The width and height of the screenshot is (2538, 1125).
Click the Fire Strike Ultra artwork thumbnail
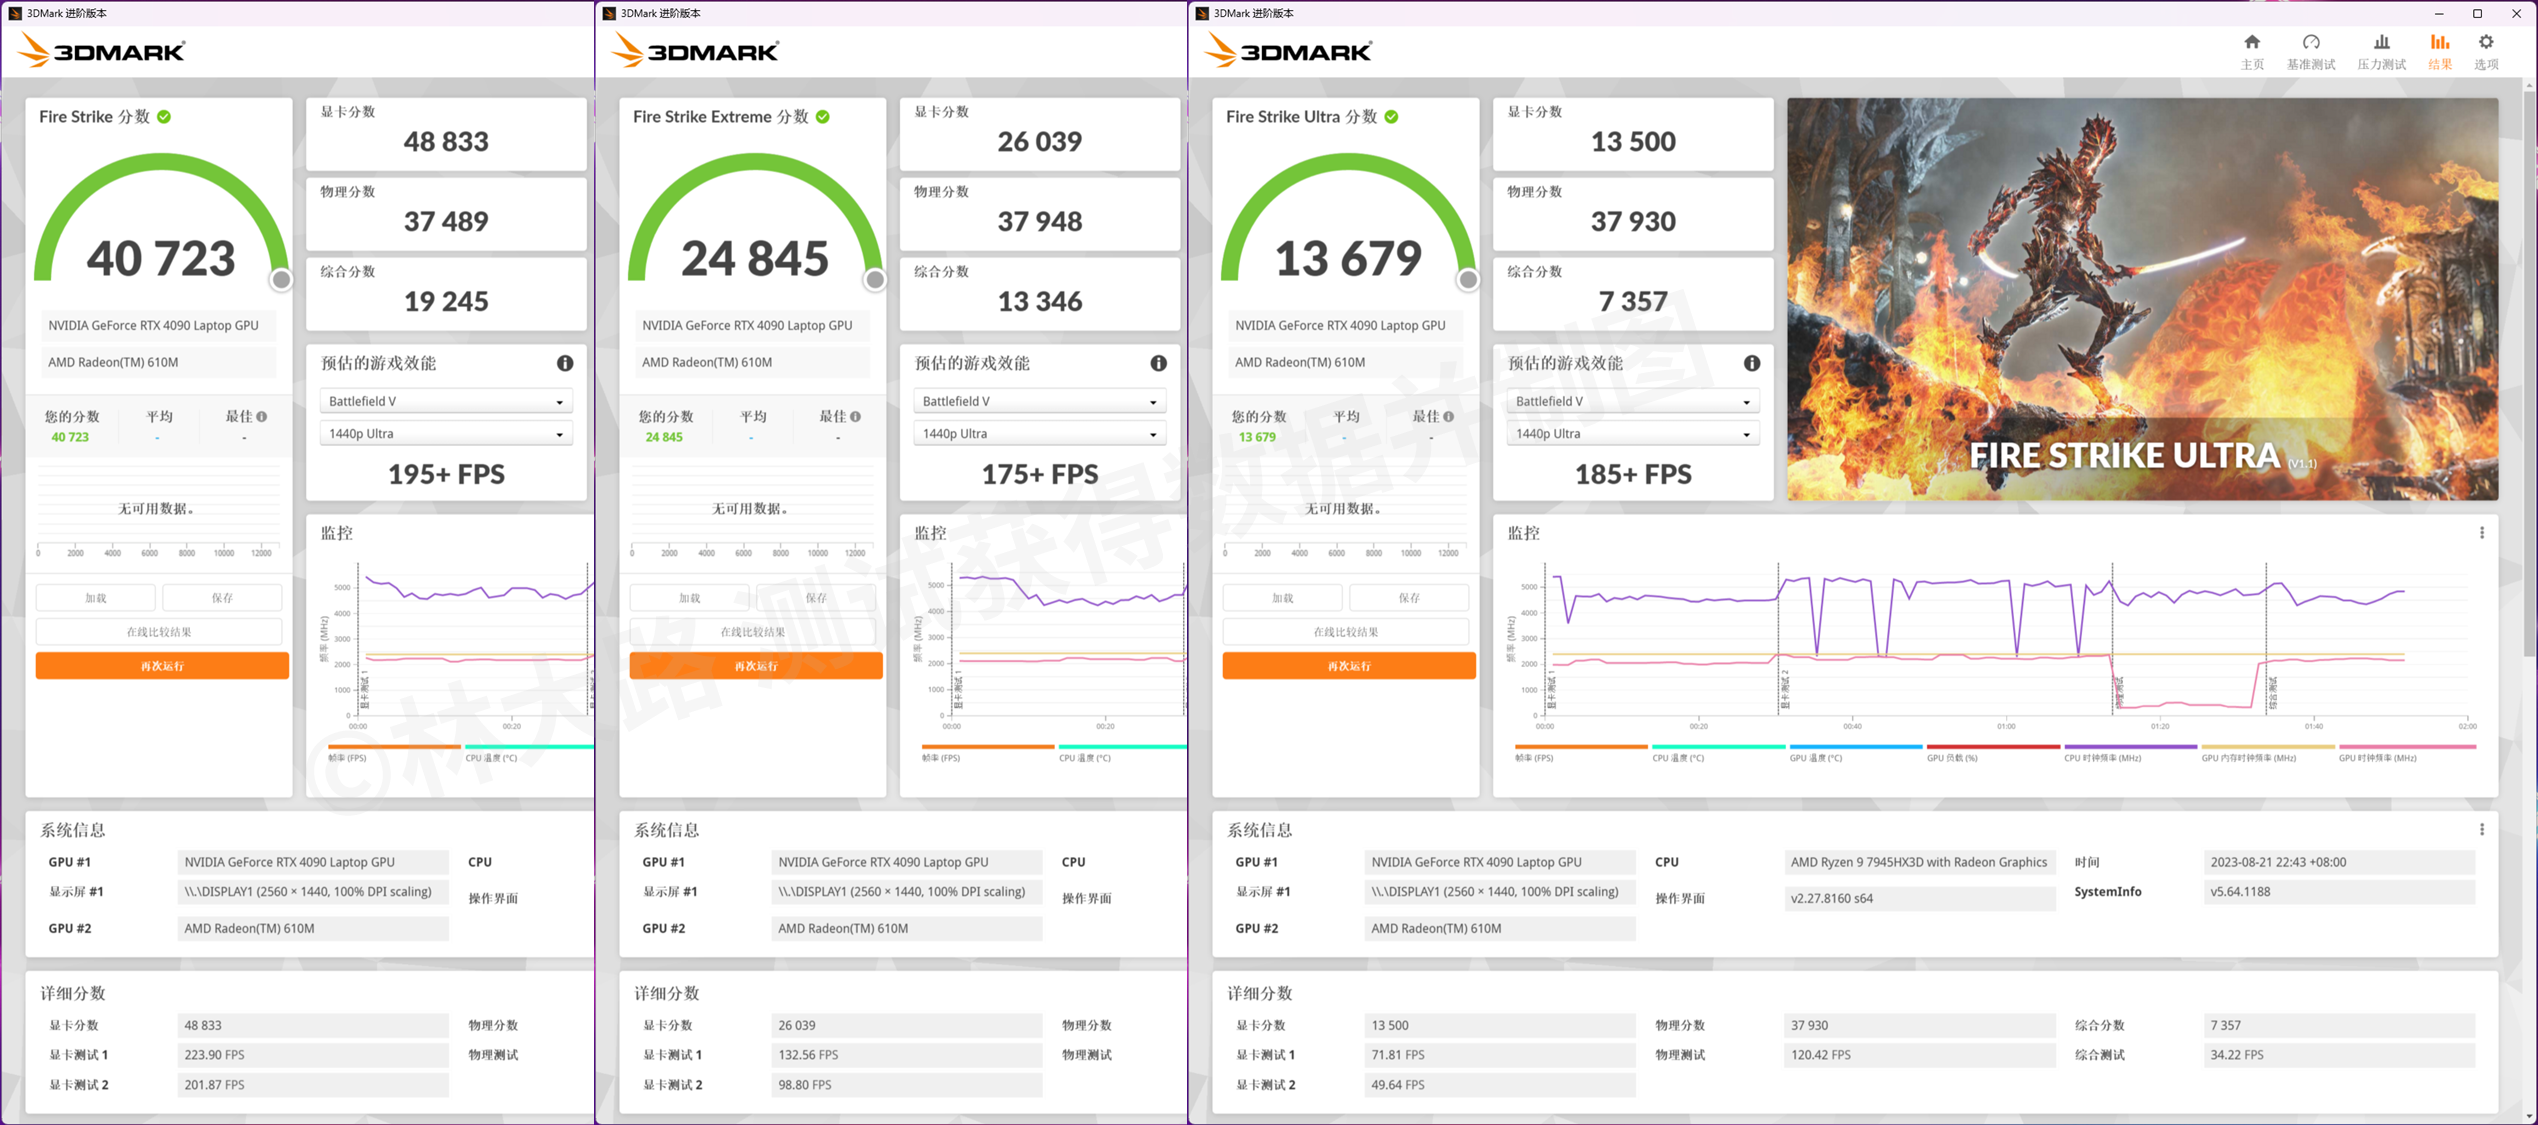click(x=2141, y=299)
